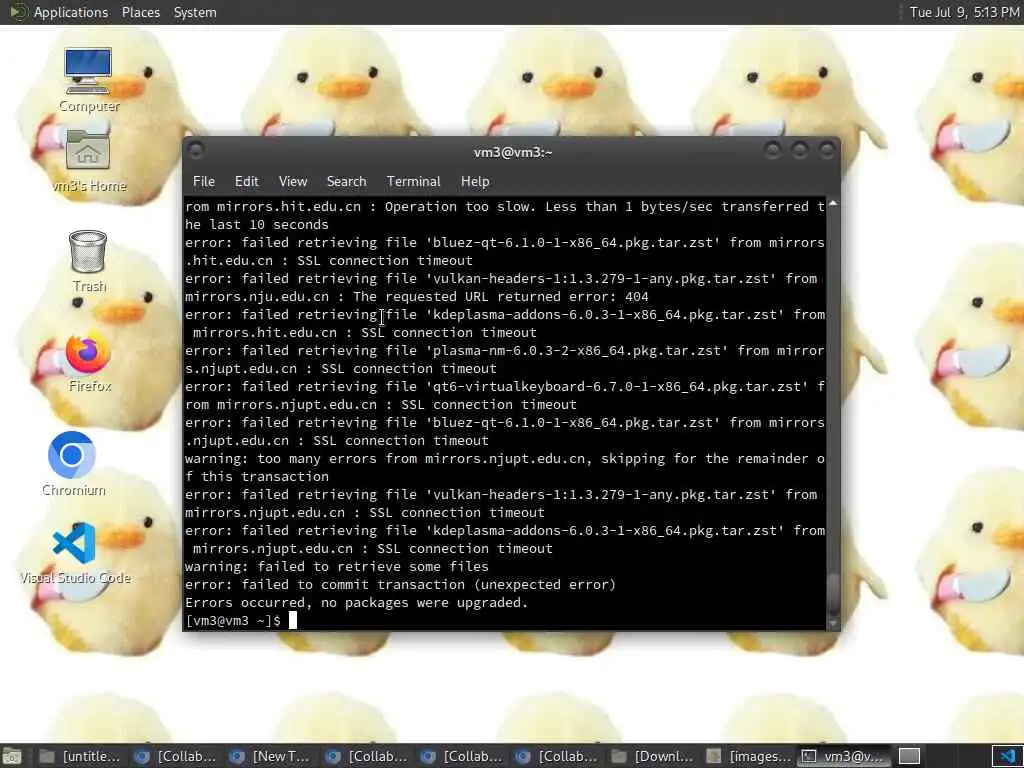Open the System menu in the top panel
Viewport: 1024px width, 768px height.
[x=195, y=12]
